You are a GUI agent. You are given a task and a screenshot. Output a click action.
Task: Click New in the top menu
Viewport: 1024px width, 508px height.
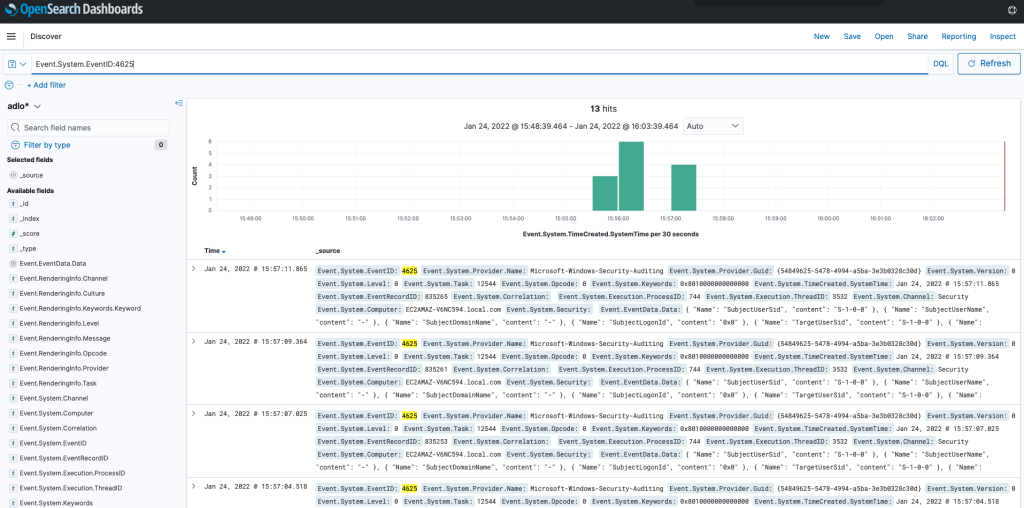[822, 37]
